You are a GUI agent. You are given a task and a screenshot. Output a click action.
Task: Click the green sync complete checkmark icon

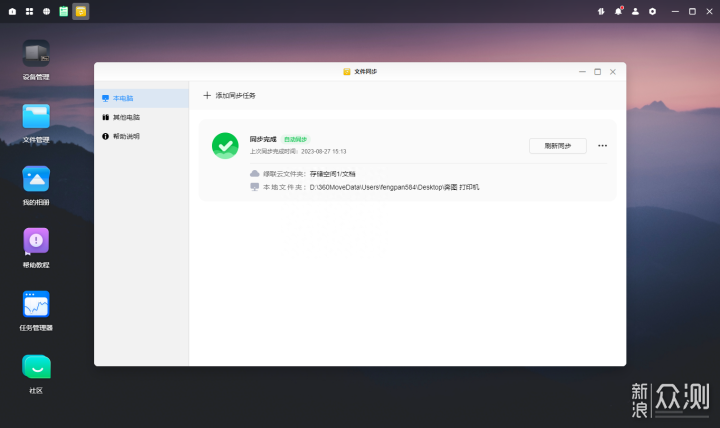tap(225, 146)
